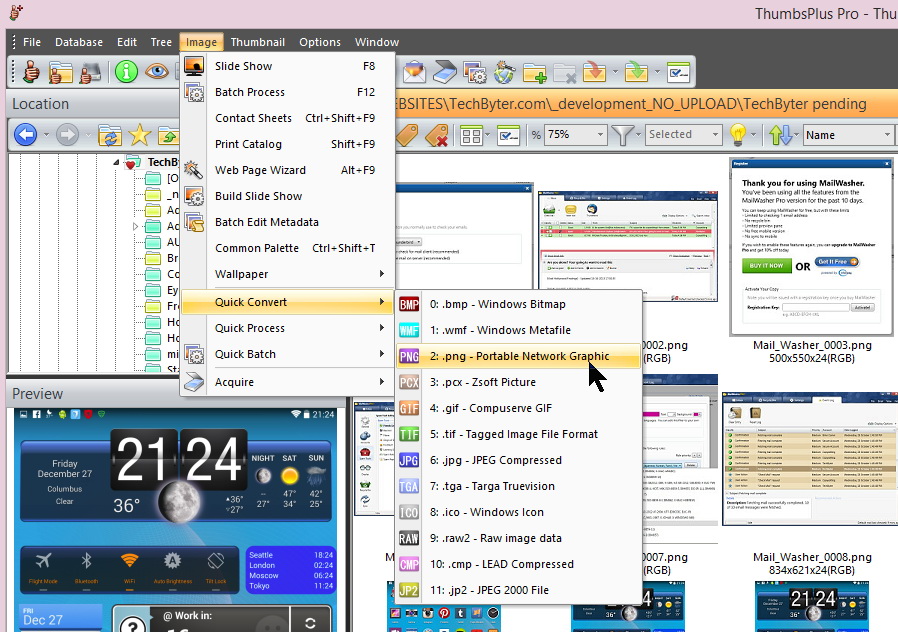Select 5: .tif Tagged Image File Format

point(518,434)
